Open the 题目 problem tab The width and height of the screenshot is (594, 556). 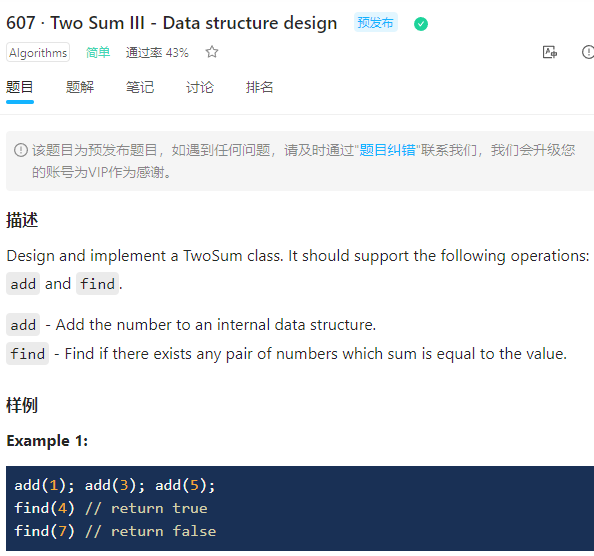point(20,87)
